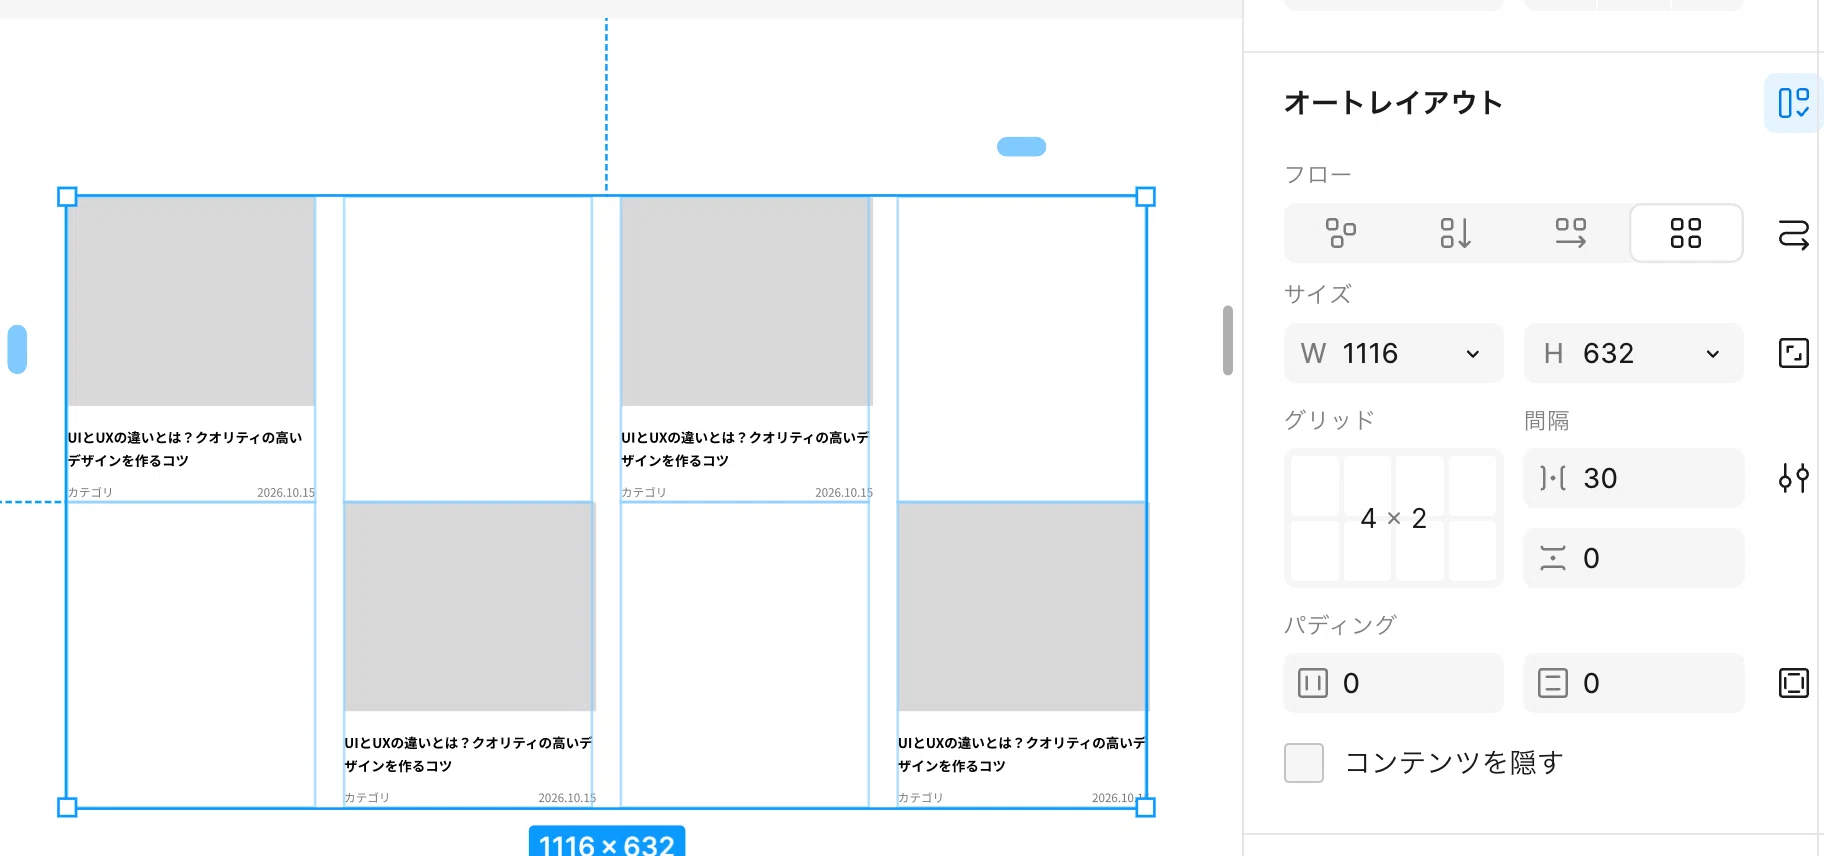Click the vertical padding field
The height and width of the screenshot is (856, 1824).
pos(1634,683)
